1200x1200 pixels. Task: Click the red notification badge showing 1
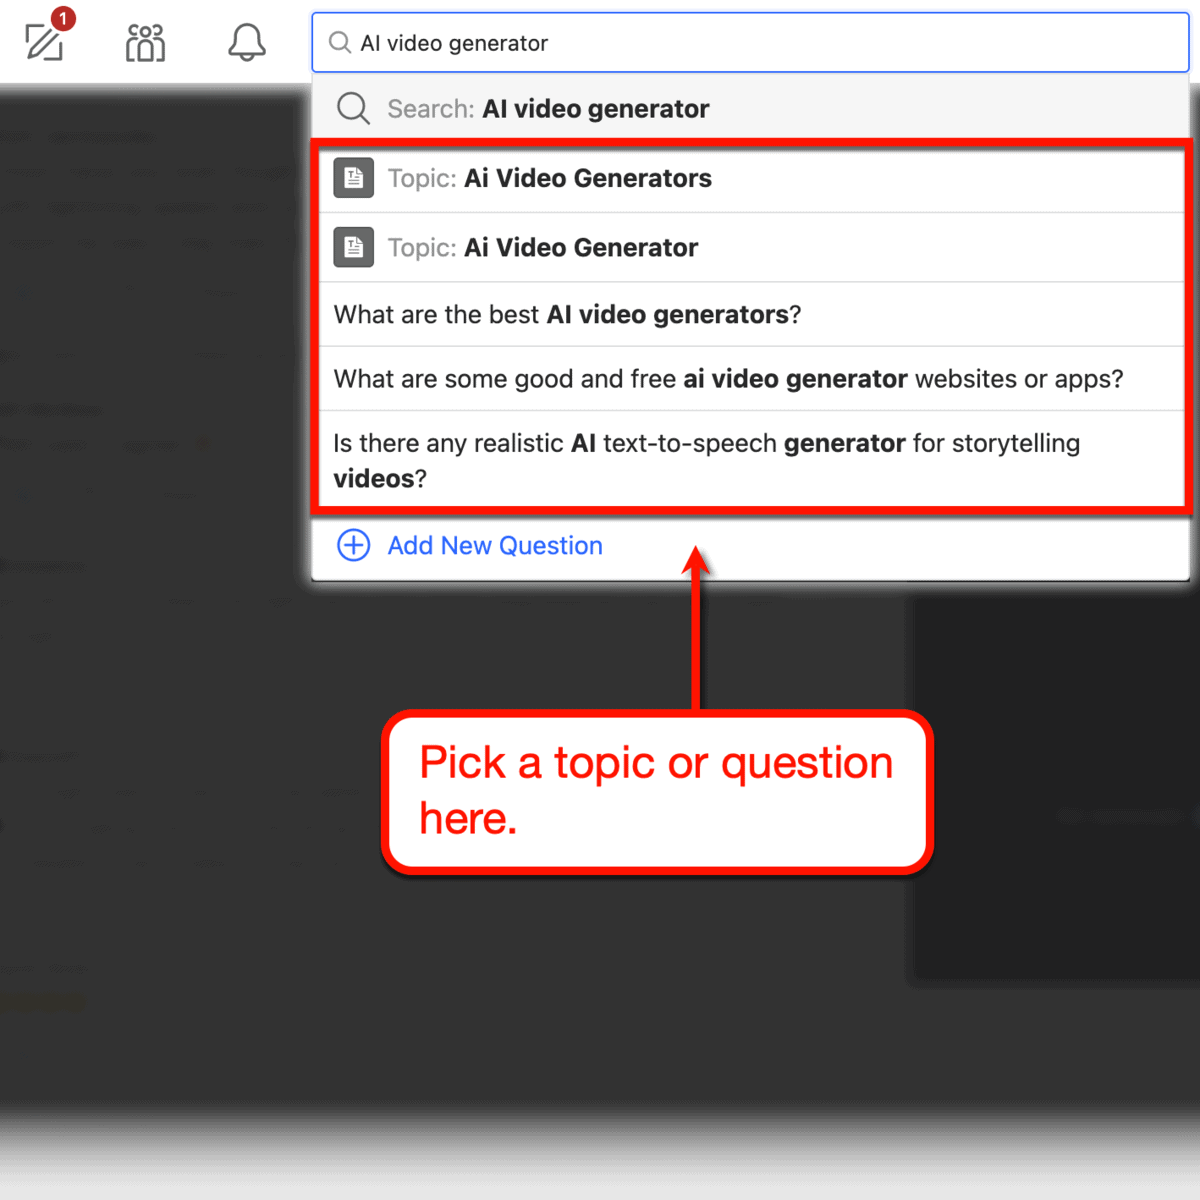coord(62,17)
